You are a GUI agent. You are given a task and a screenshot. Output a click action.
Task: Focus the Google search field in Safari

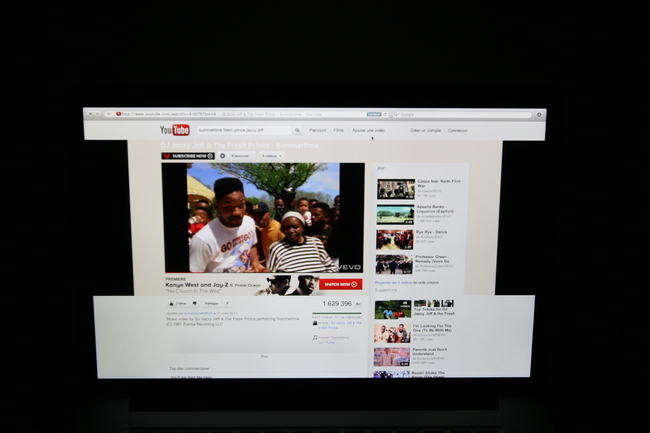tap(461, 114)
